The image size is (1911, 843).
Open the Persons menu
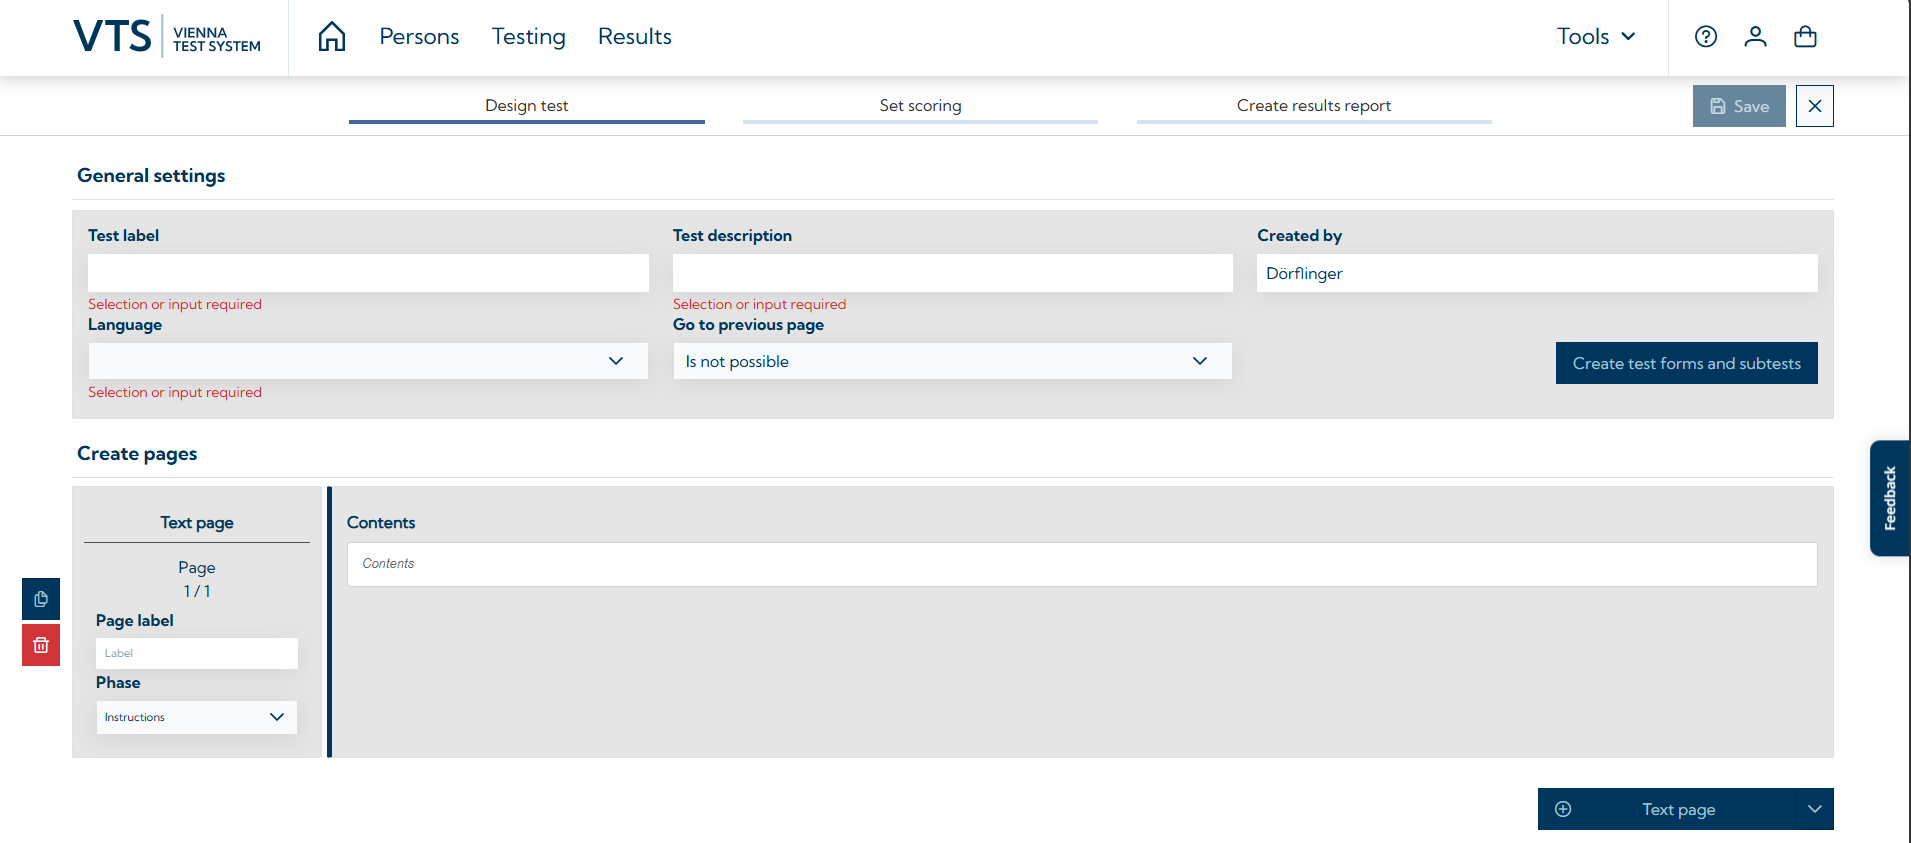(x=419, y=37)
